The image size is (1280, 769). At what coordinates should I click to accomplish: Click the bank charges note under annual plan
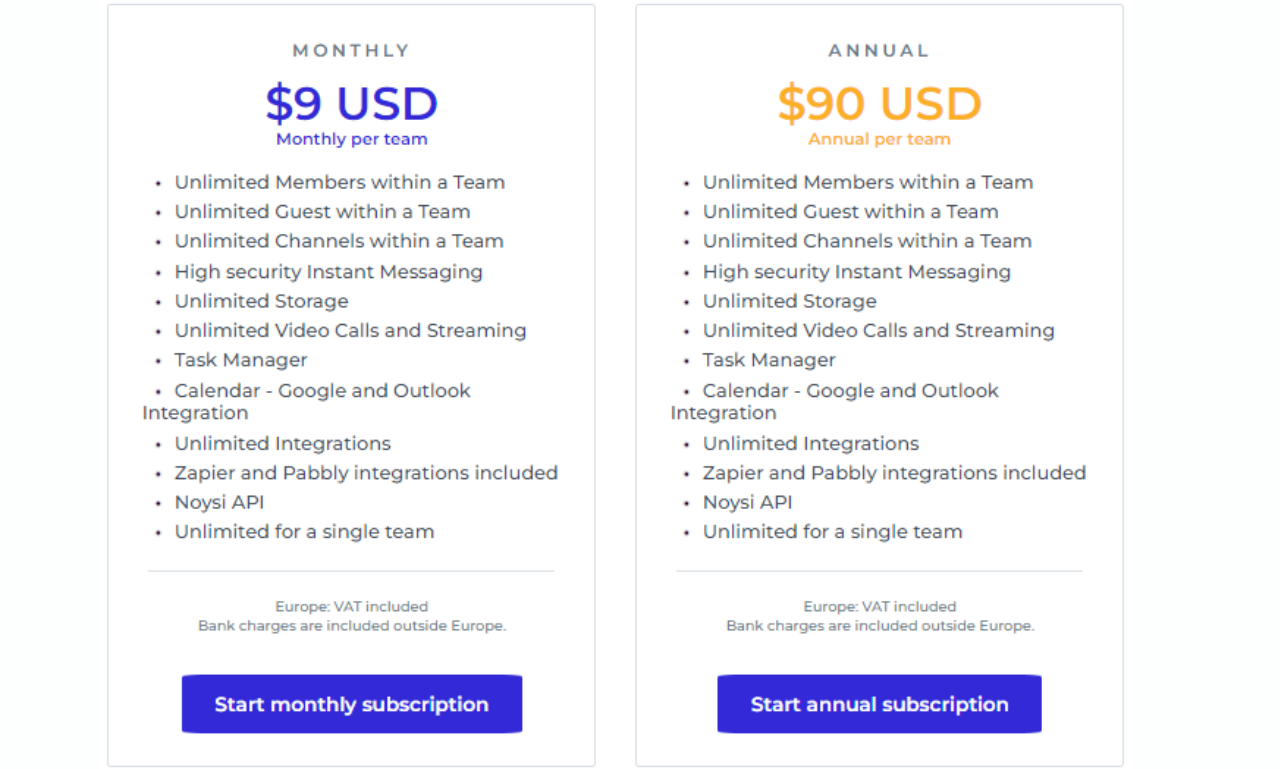pos(880,626)
